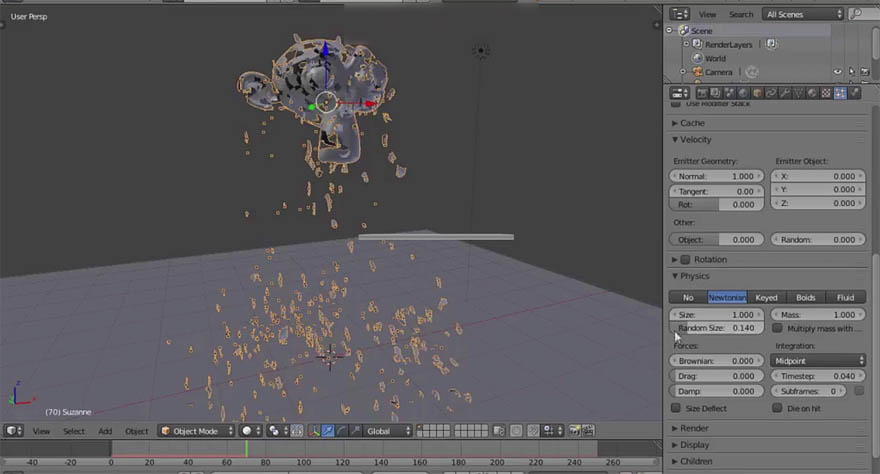This screenshot has width=880, height=474.
Task: Open the 3D viewport Add menu
Action: point(105,431)
